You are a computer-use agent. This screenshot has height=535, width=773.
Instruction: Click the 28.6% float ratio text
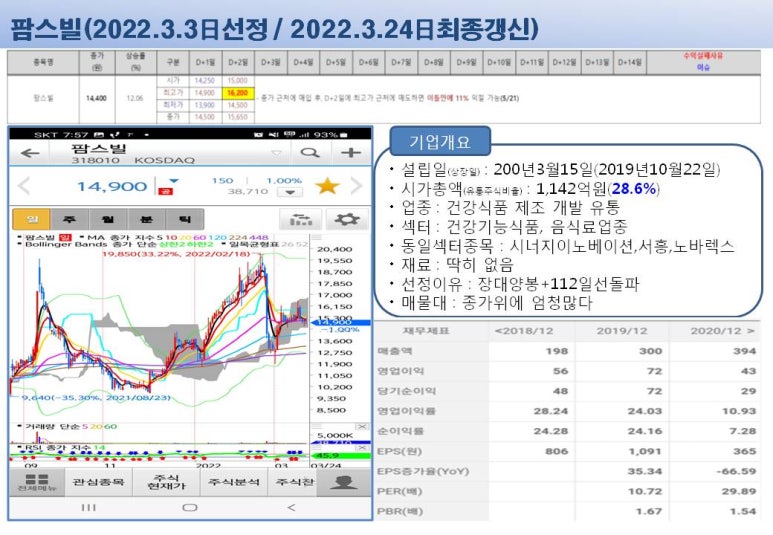coord(634,188)
